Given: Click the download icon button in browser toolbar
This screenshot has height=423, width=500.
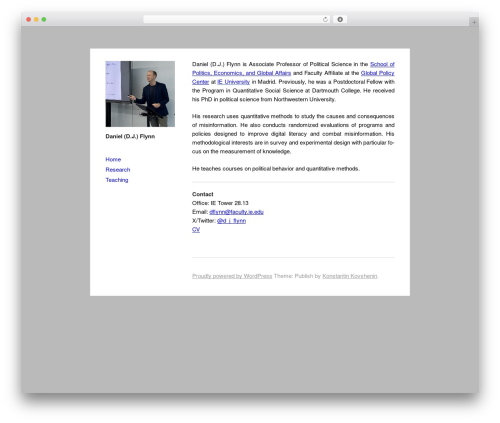Looking at the screenshot, I should coord(340,19).
